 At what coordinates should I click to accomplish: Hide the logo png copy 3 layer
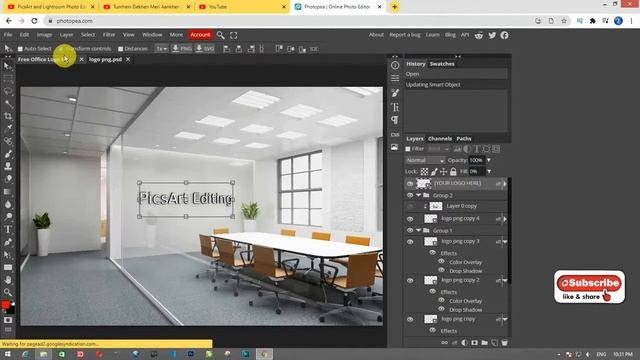tap(410, 242)
